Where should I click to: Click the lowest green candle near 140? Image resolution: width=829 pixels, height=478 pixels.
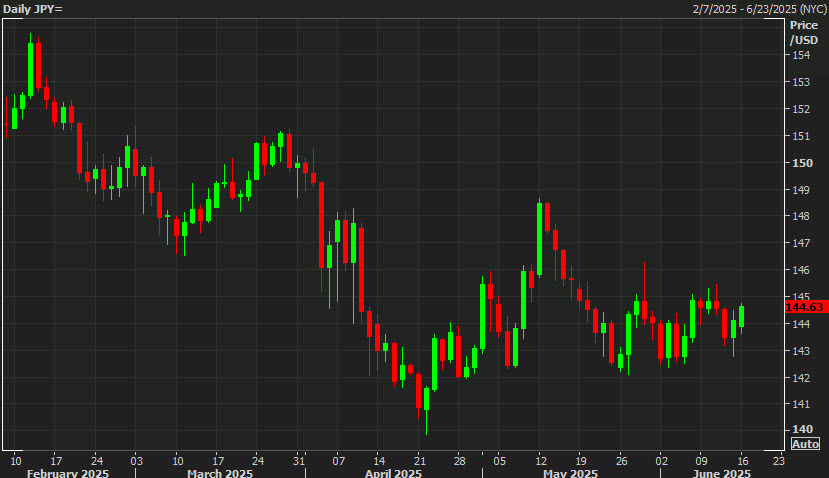coord(427,399)
